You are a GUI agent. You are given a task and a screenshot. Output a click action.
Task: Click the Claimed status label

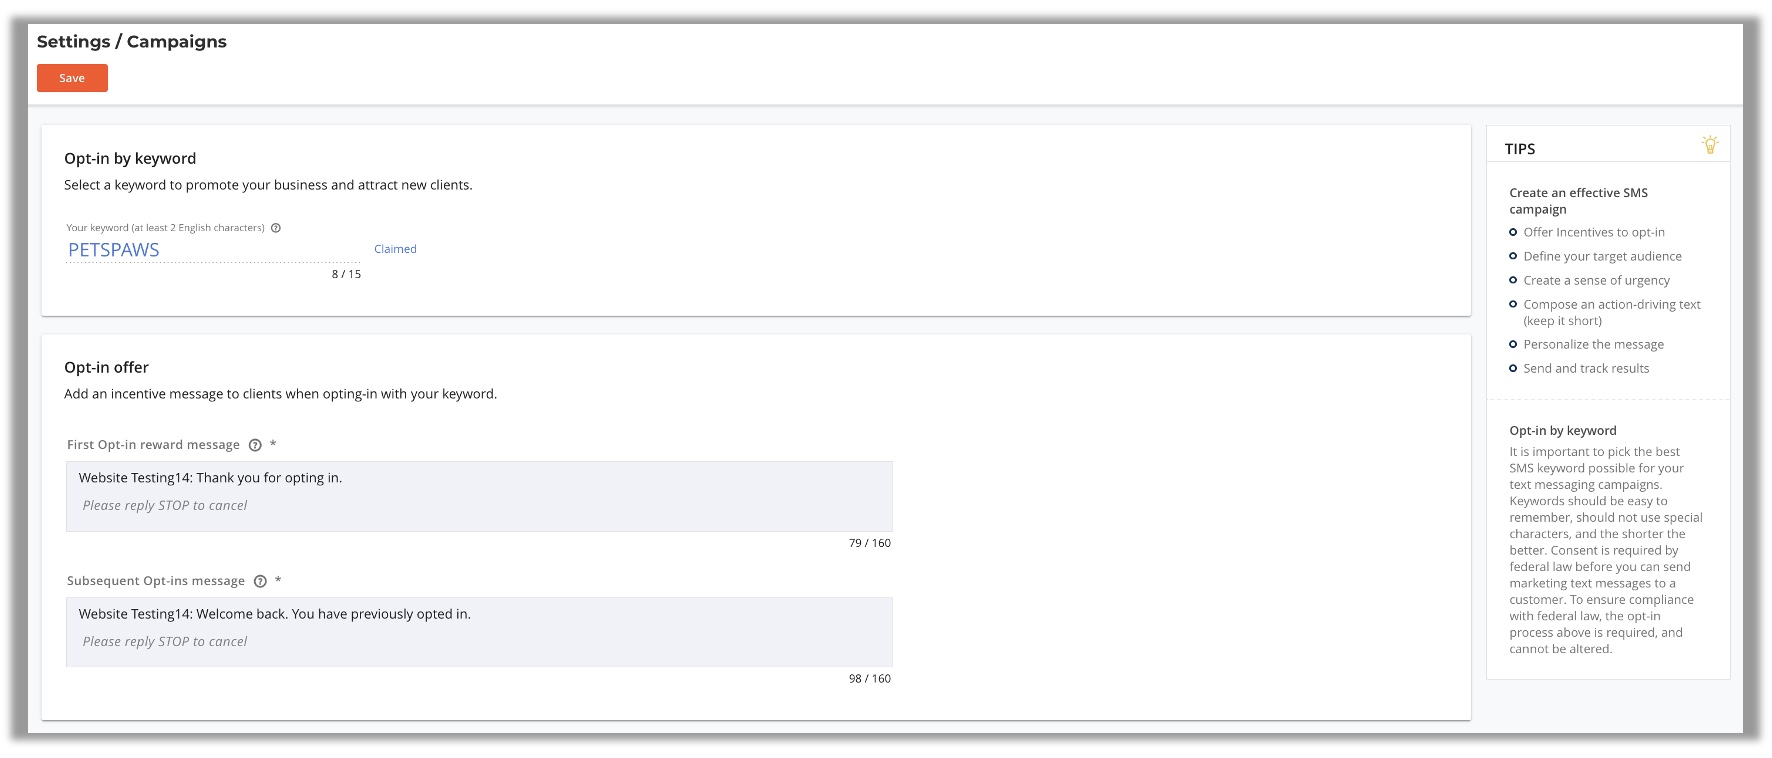coord(395,249)
